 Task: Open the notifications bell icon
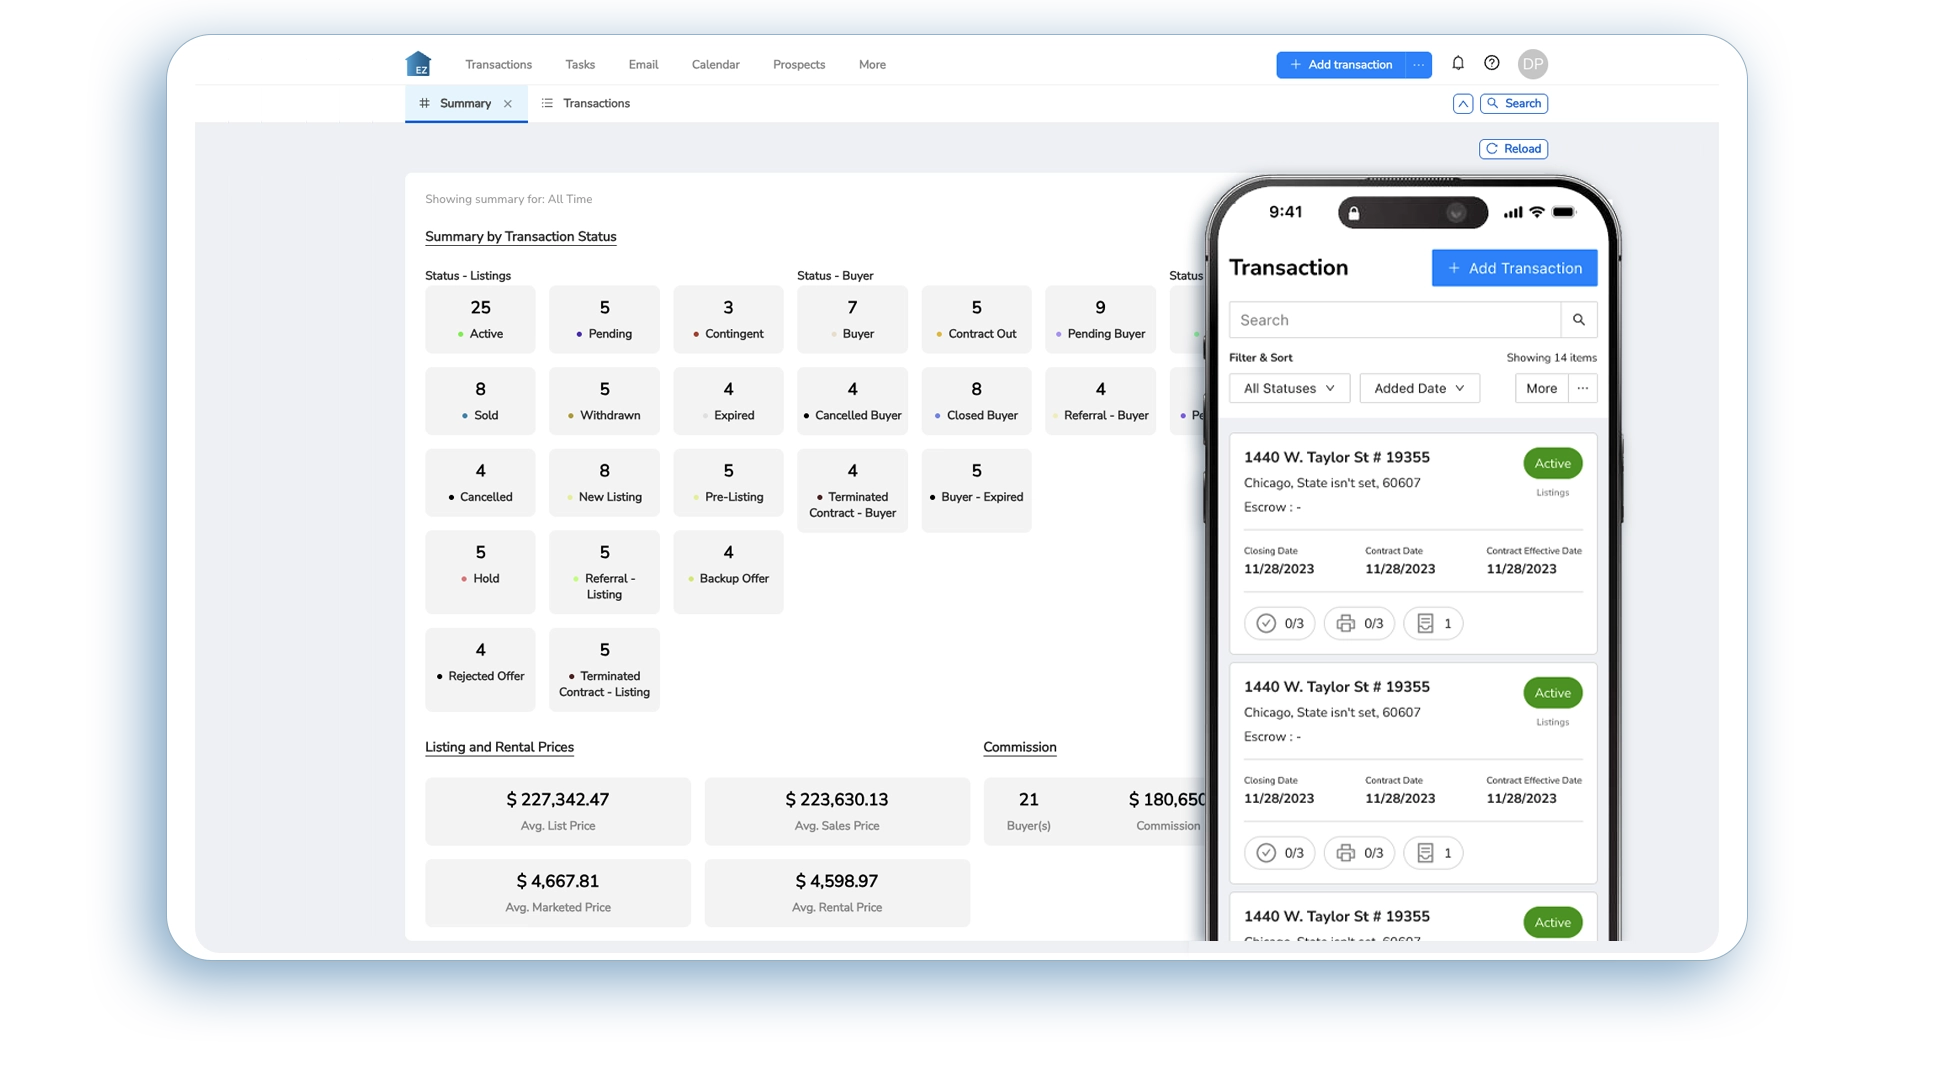1458,63
